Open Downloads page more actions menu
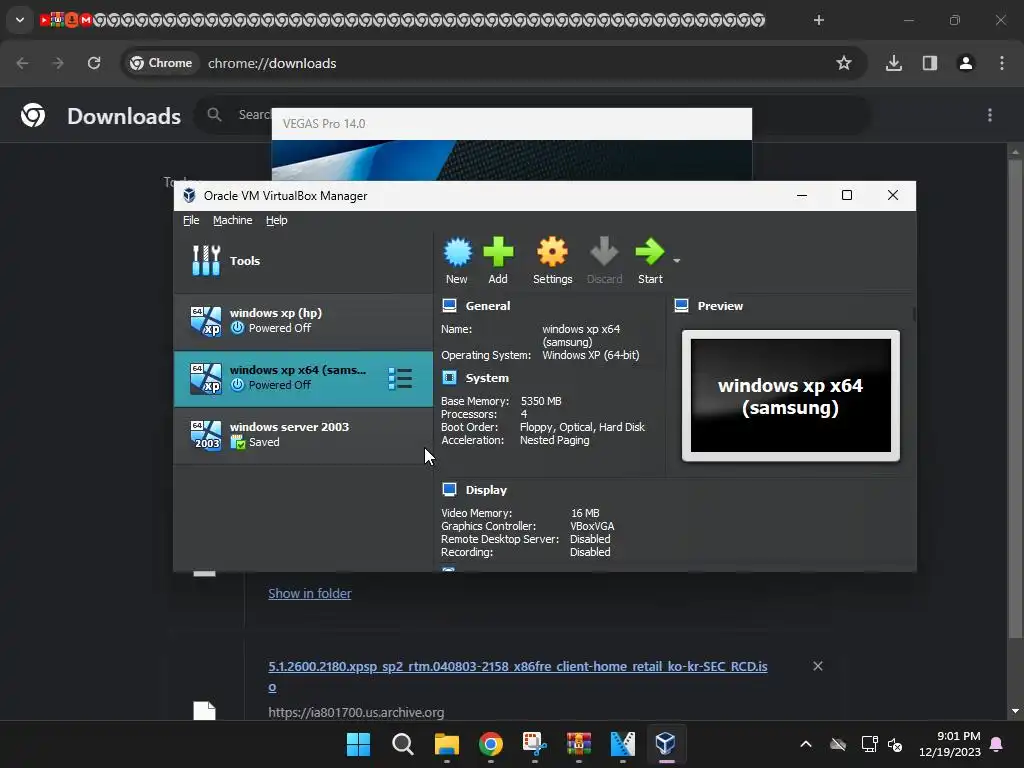The height and width of the screenshot is (768, 1024). coord(990,116)
